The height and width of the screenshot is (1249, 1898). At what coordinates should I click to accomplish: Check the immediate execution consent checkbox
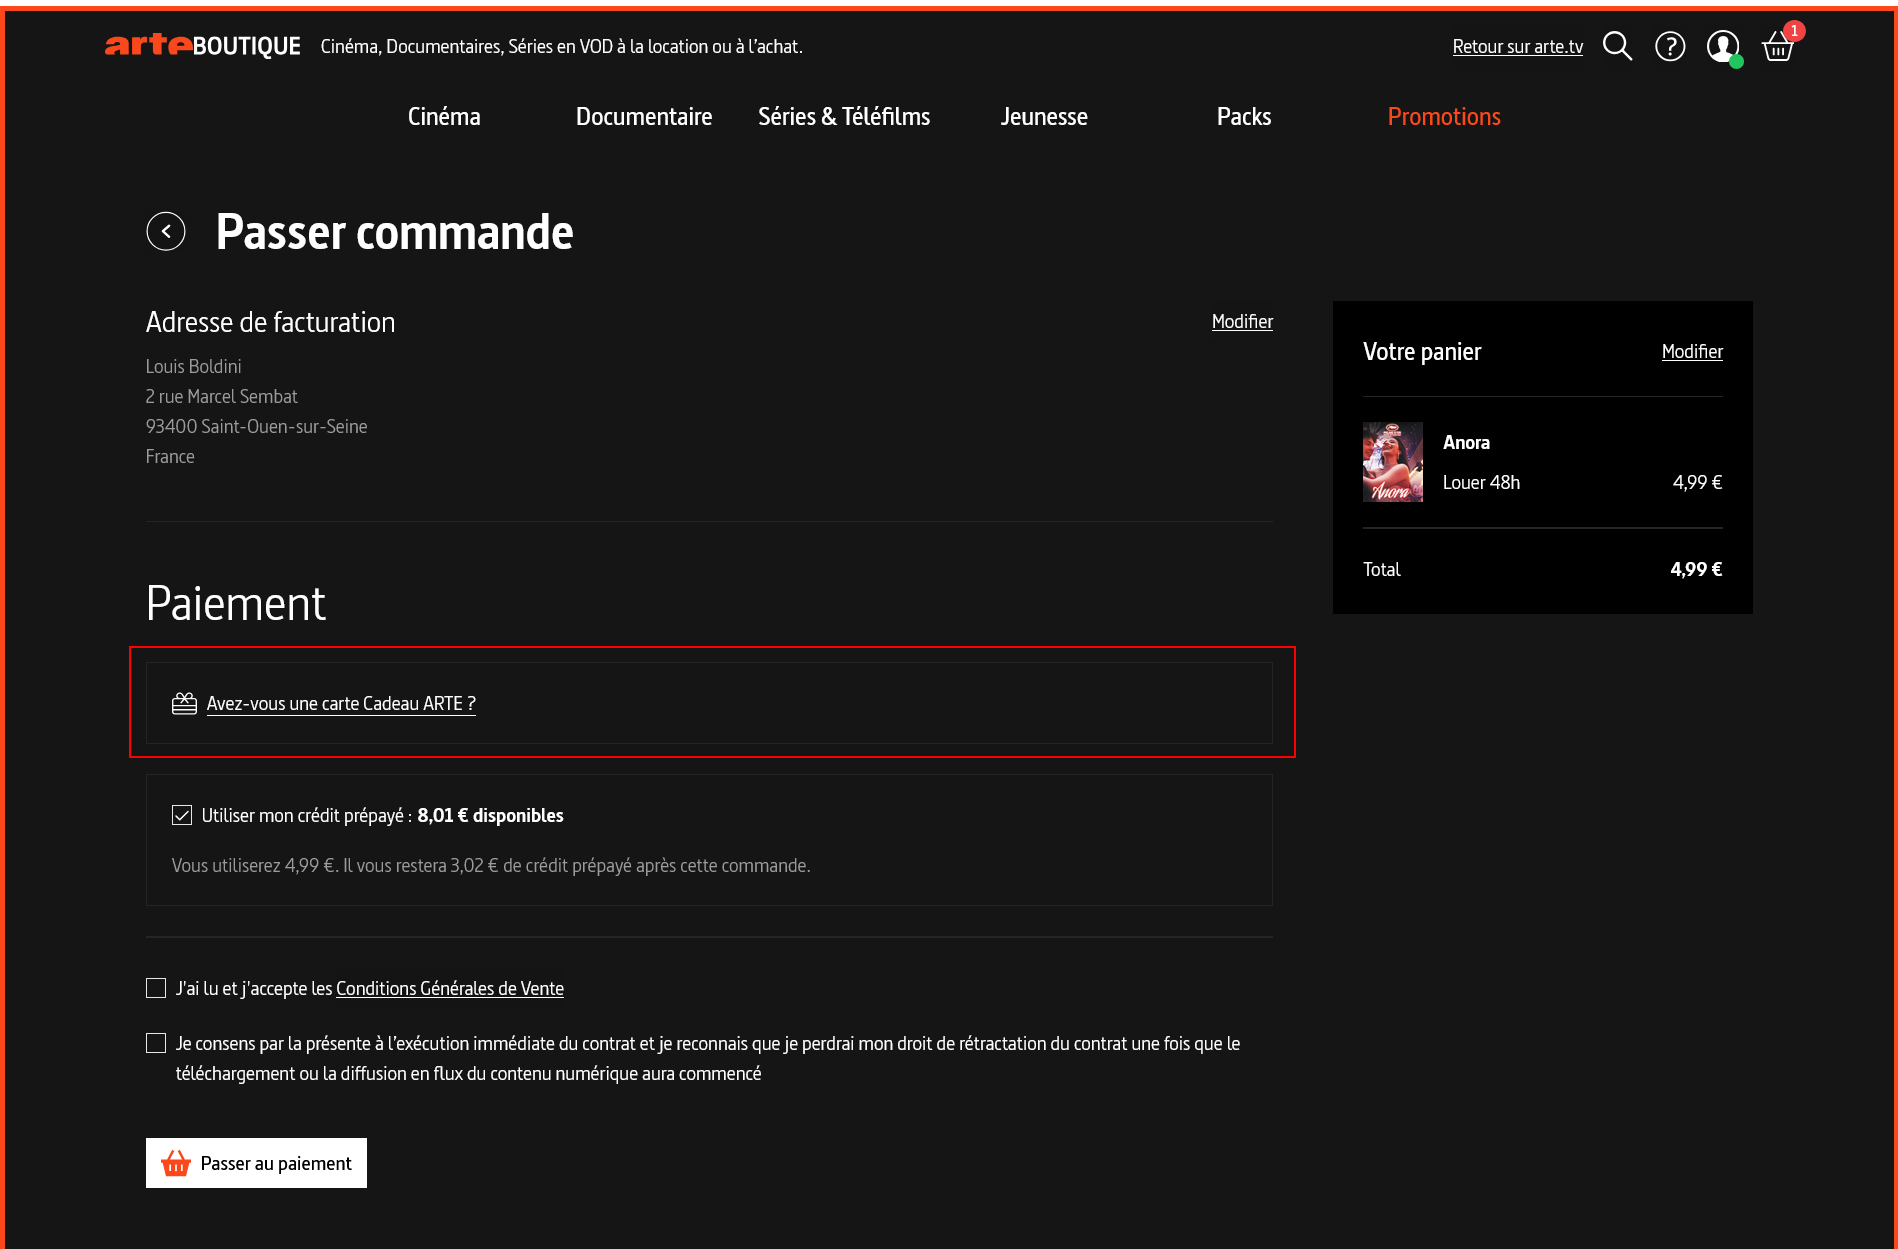click(x=156, y=1043)
